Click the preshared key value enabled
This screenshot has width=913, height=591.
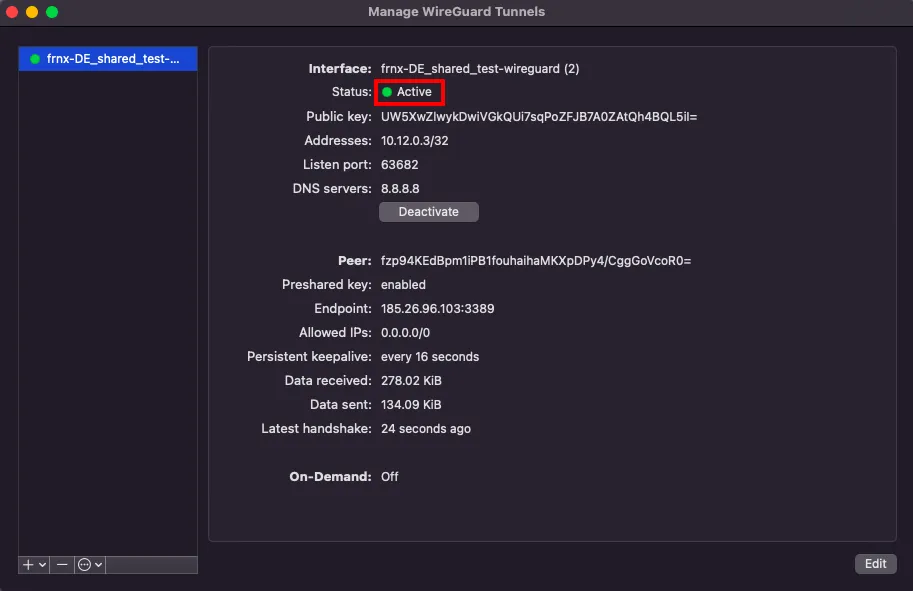[x=403, y=285]
